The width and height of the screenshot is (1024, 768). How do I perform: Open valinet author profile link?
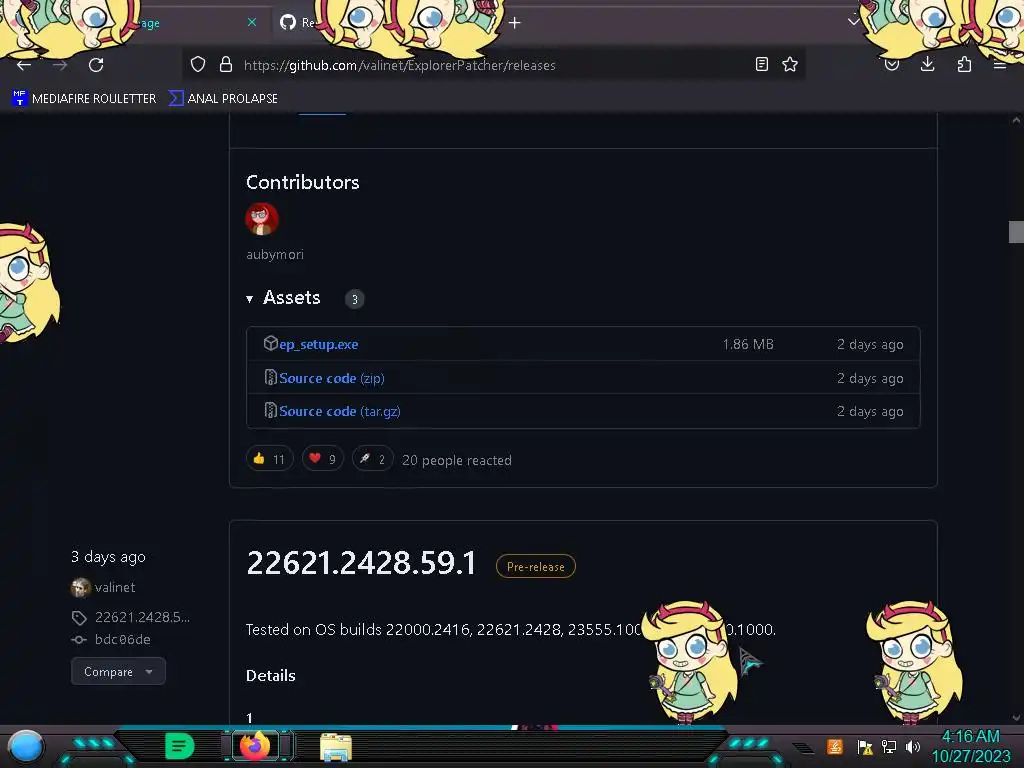[115, 587]
